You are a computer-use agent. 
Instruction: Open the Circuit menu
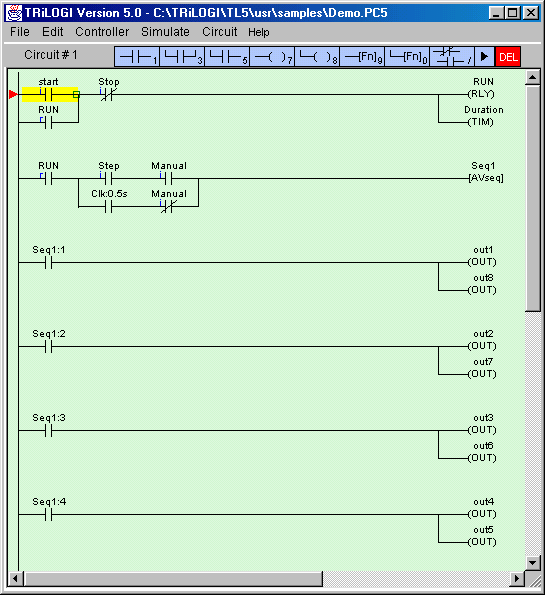click(219, 32)
